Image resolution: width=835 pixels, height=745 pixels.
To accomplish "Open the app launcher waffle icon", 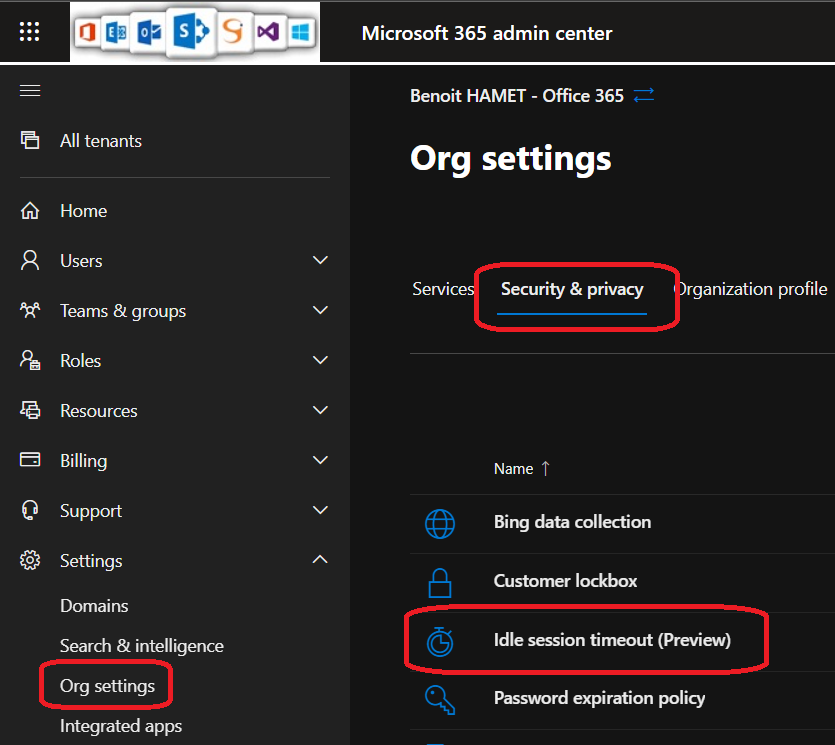I will click(x=30, y=32).
